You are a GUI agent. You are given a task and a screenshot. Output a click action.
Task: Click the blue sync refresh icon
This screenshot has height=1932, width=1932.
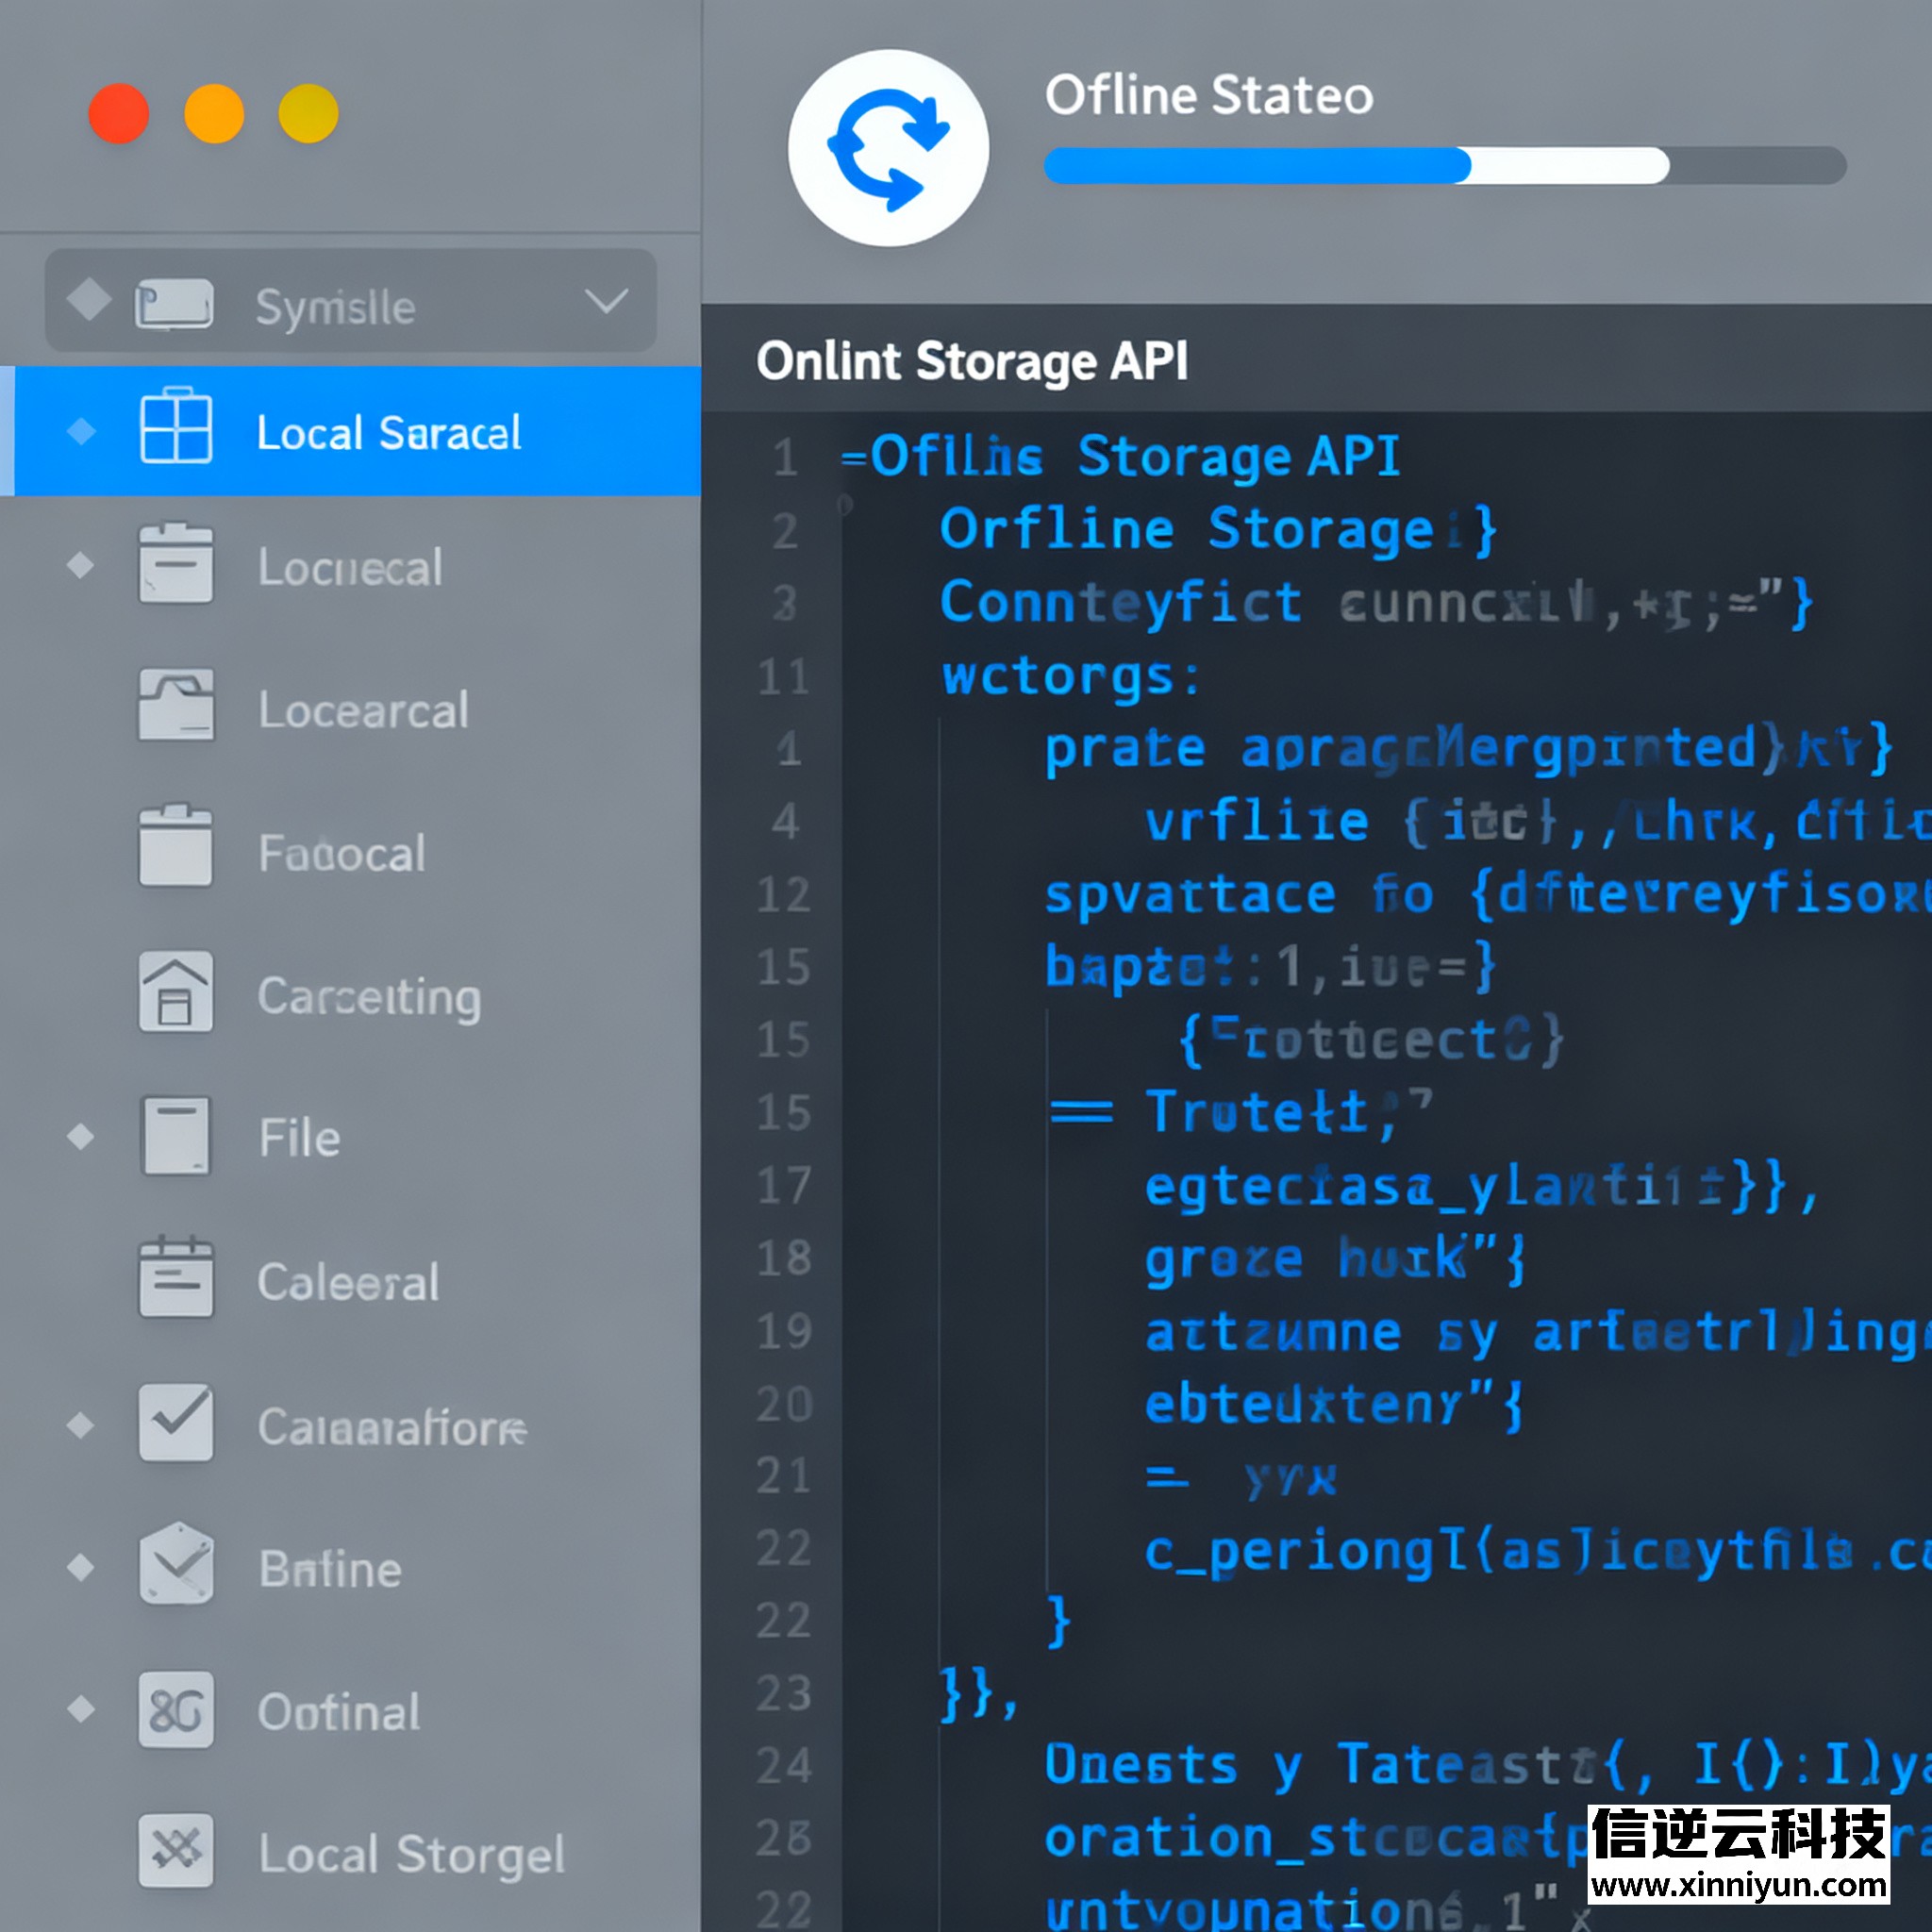887,149
